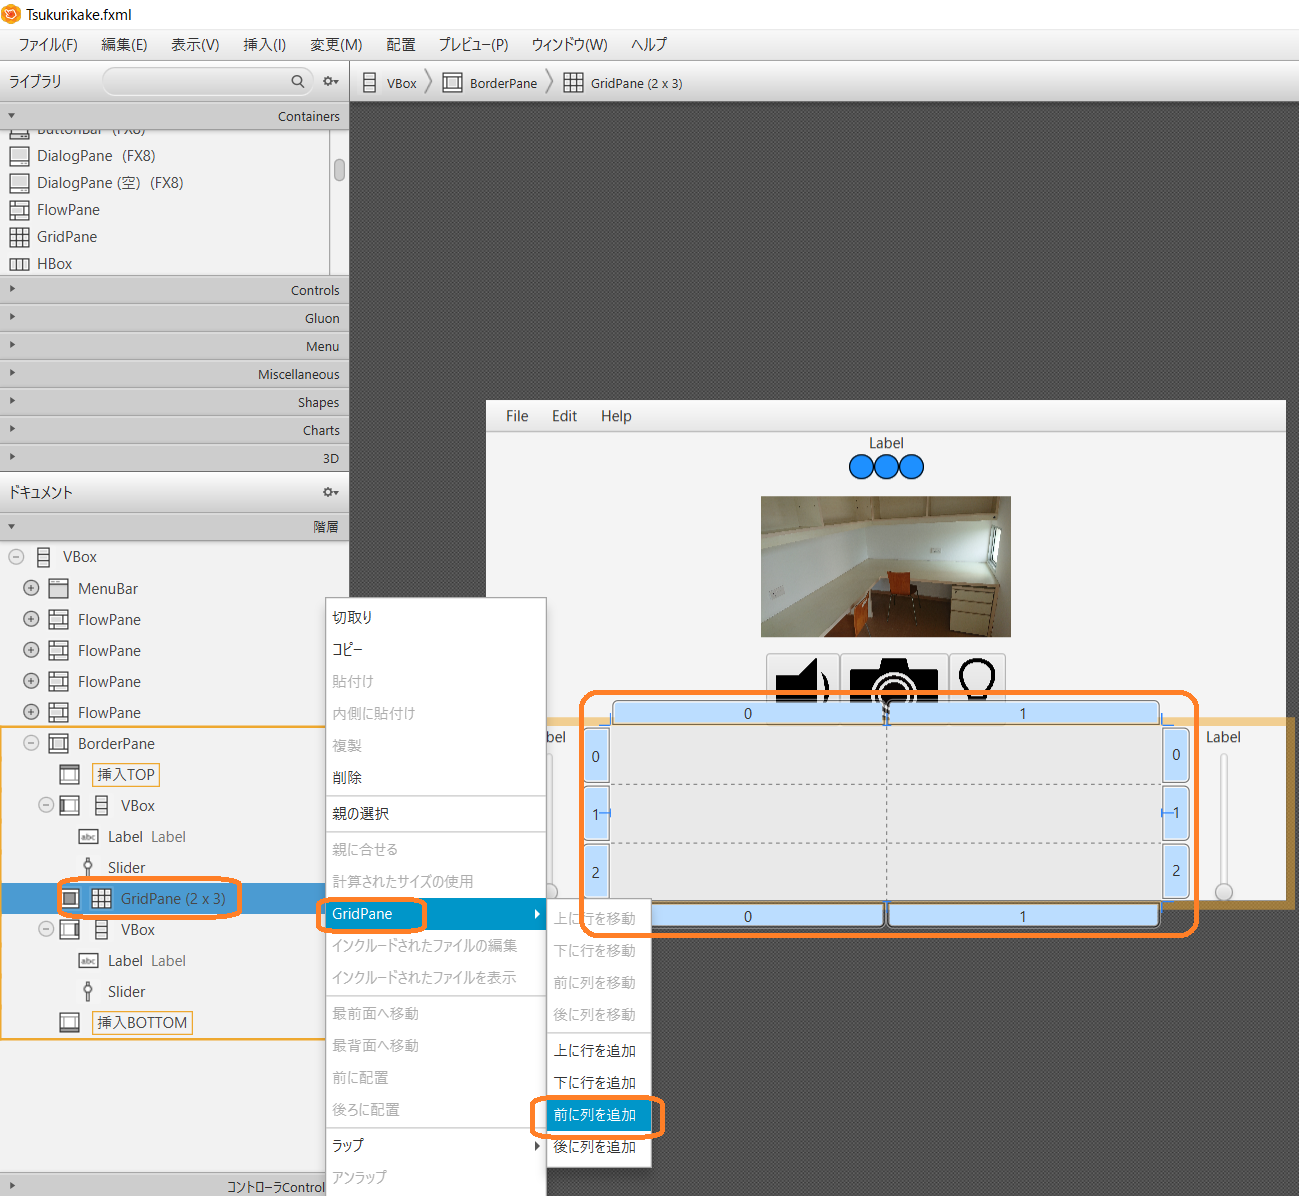Click the room photo image in preview
The height and width of the screenshot is (1196, 1299).
click(886, 566)
